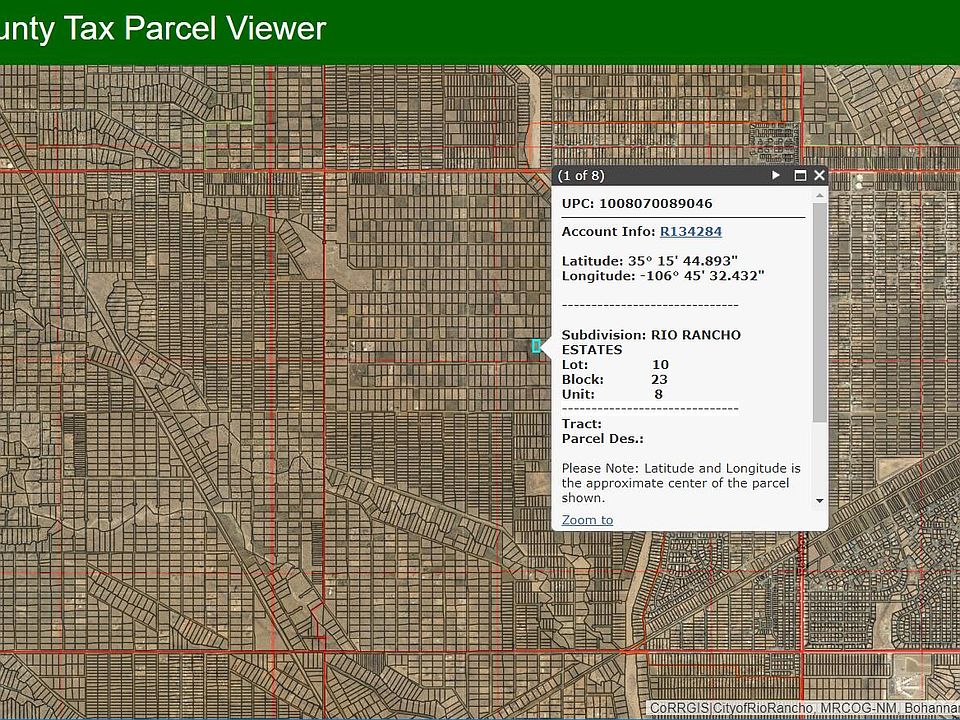
Task: Click the Tax Parcel Viewer header title
Action: (163, 28)
